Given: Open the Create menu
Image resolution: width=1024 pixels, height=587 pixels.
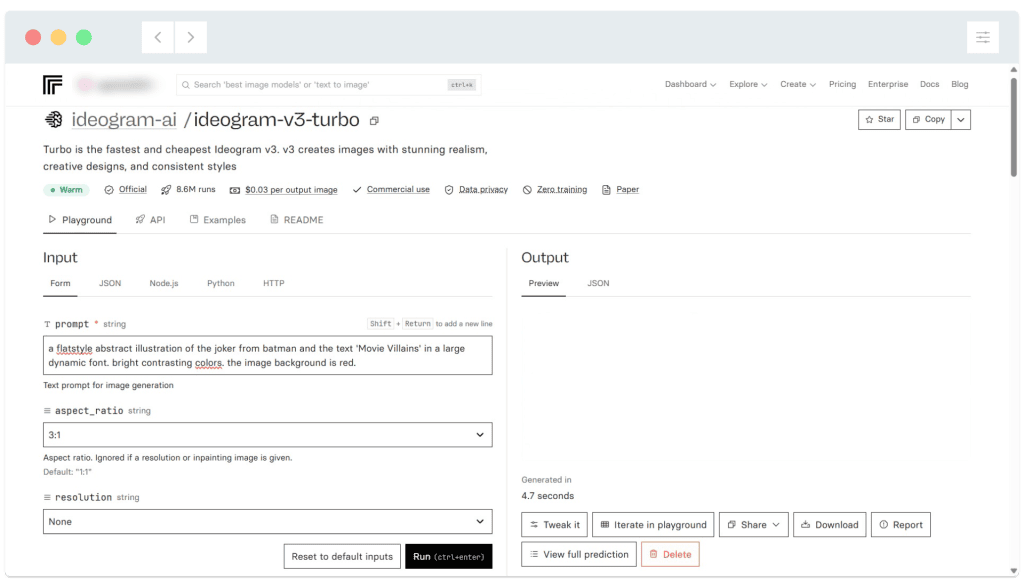Looking at the screenshot, I should [797, 84].
